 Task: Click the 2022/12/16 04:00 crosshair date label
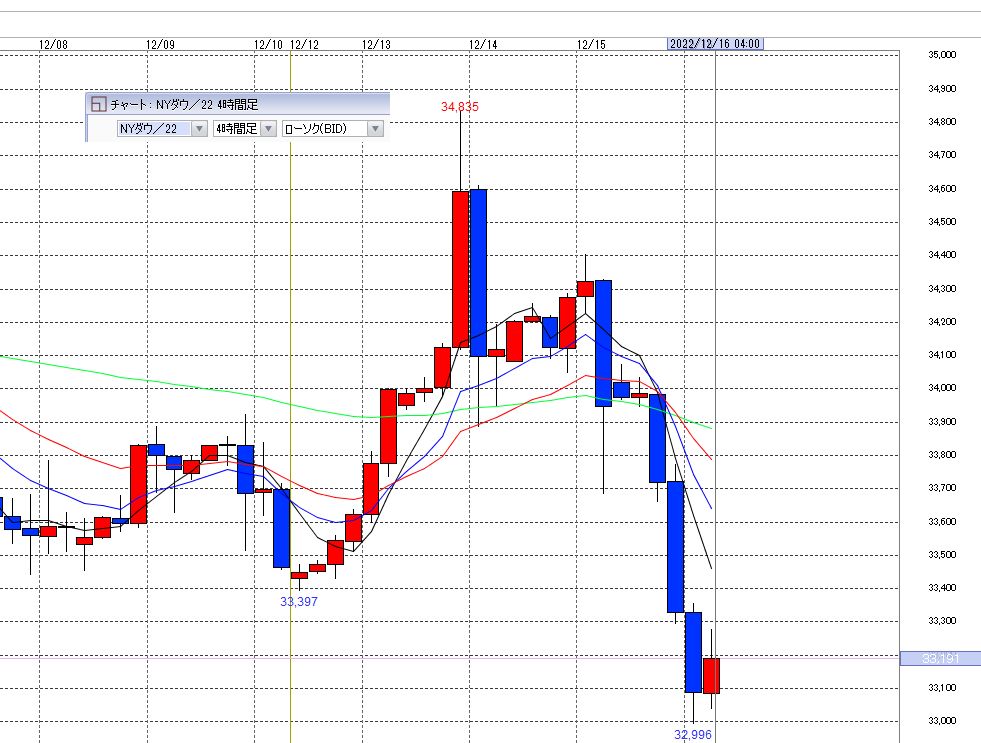[x=715, y=44]
